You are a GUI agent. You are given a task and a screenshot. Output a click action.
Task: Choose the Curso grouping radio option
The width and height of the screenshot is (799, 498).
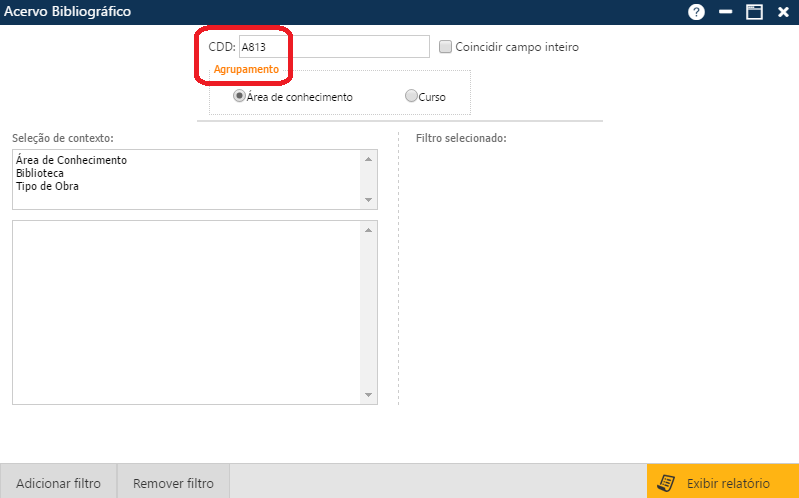point(411,97)
